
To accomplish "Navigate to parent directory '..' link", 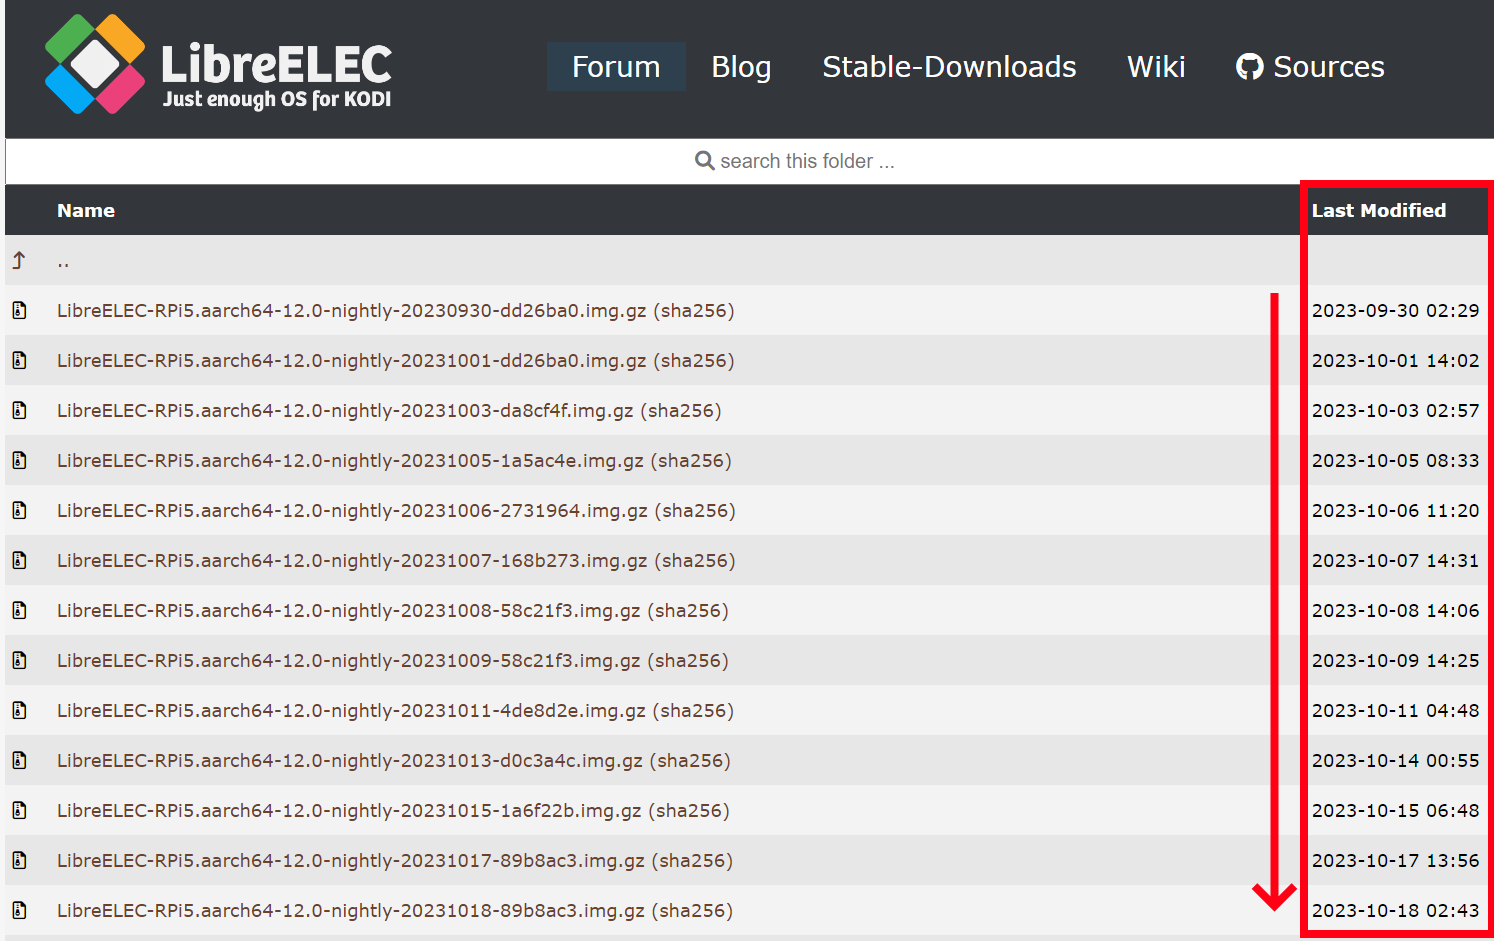I will [x=63, y=262].
